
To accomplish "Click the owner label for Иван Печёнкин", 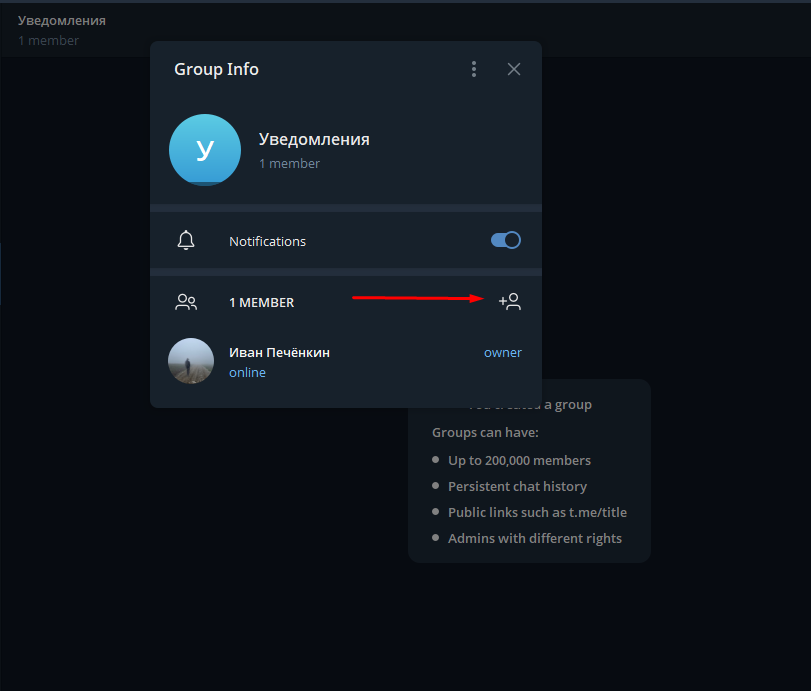I will pos(502,352).
